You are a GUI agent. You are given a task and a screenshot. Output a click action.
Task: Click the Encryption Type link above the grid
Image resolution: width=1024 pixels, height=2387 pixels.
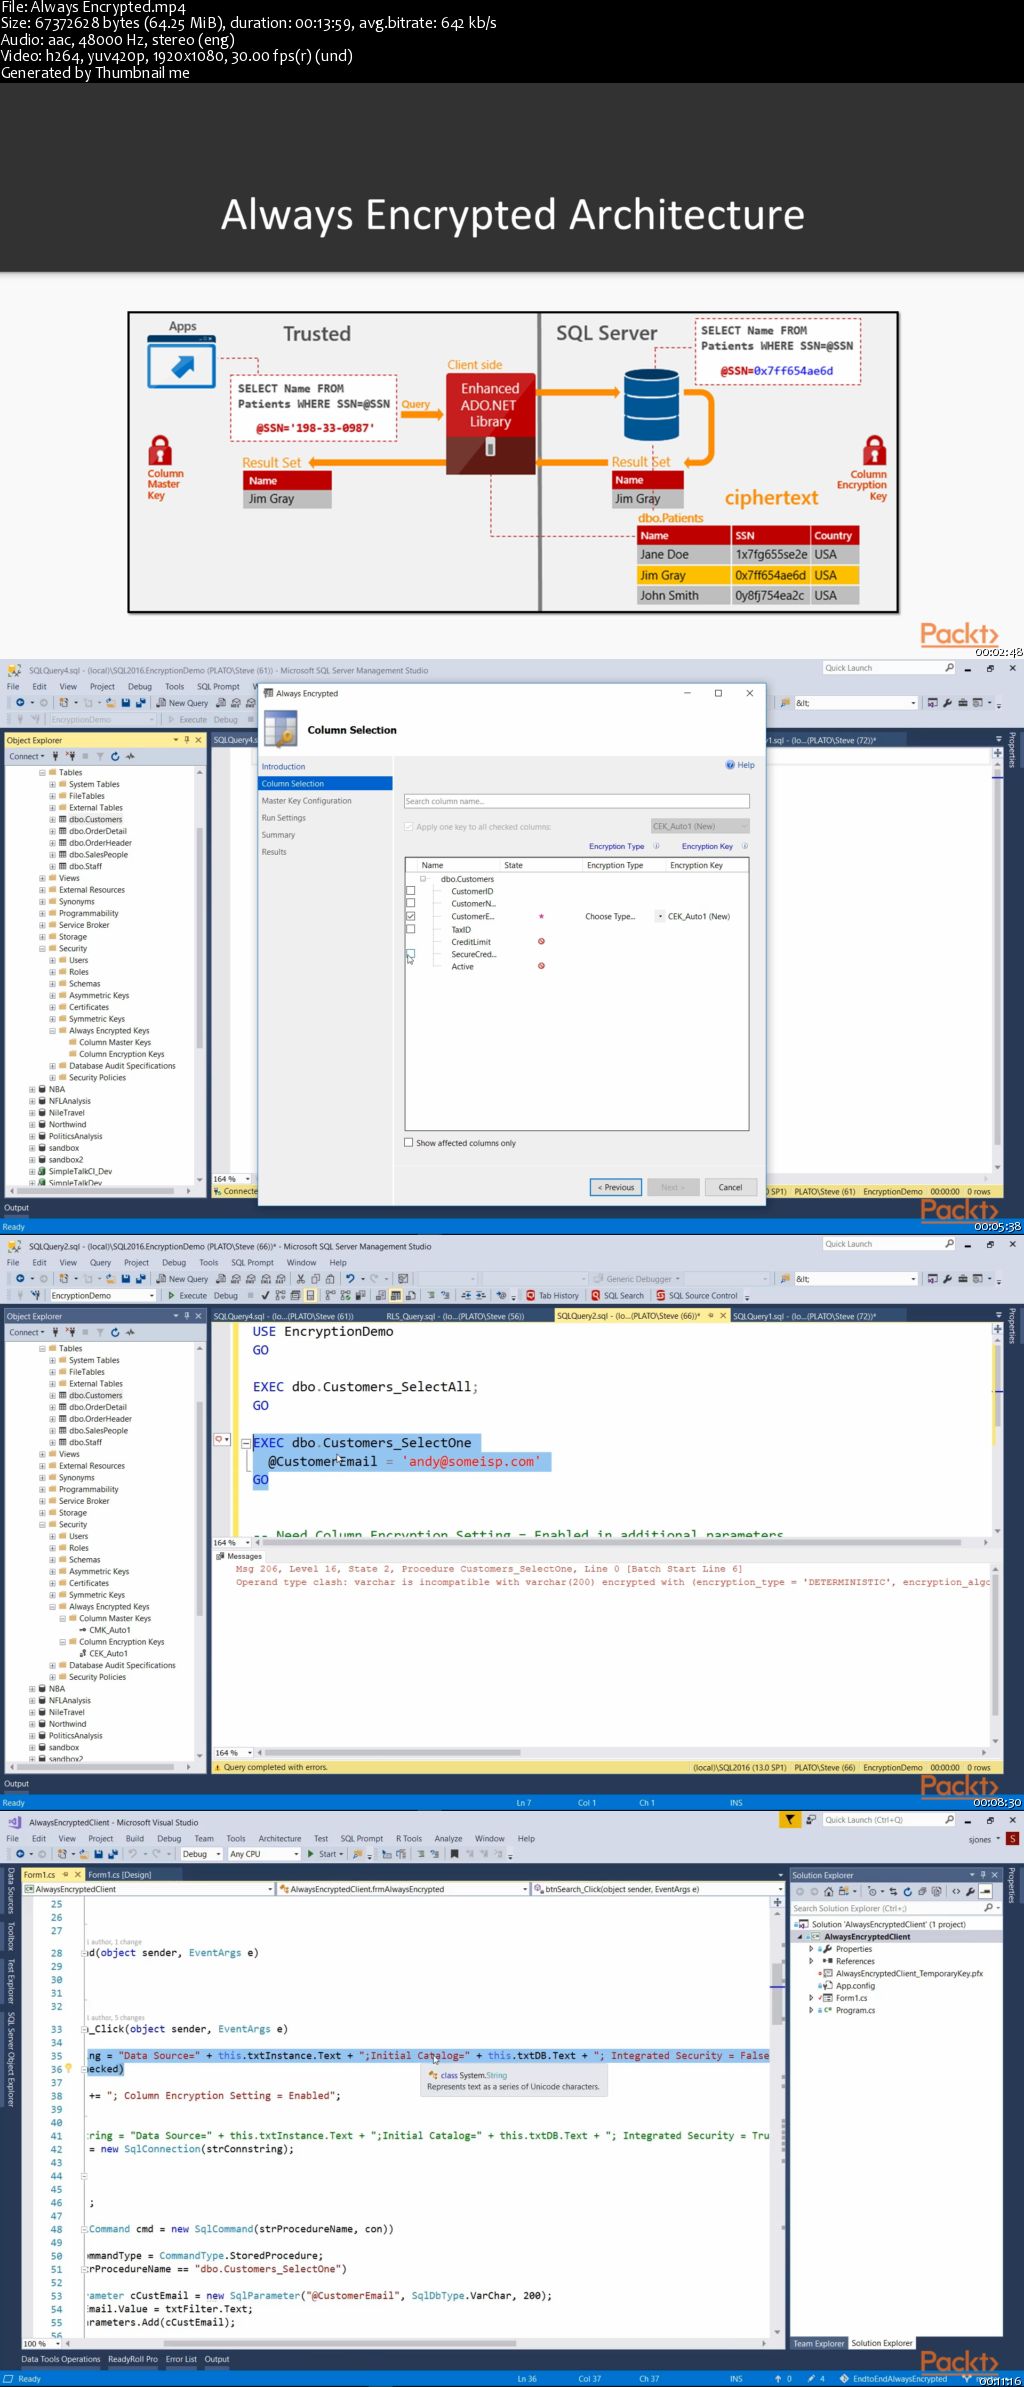(x=616, y=846)
